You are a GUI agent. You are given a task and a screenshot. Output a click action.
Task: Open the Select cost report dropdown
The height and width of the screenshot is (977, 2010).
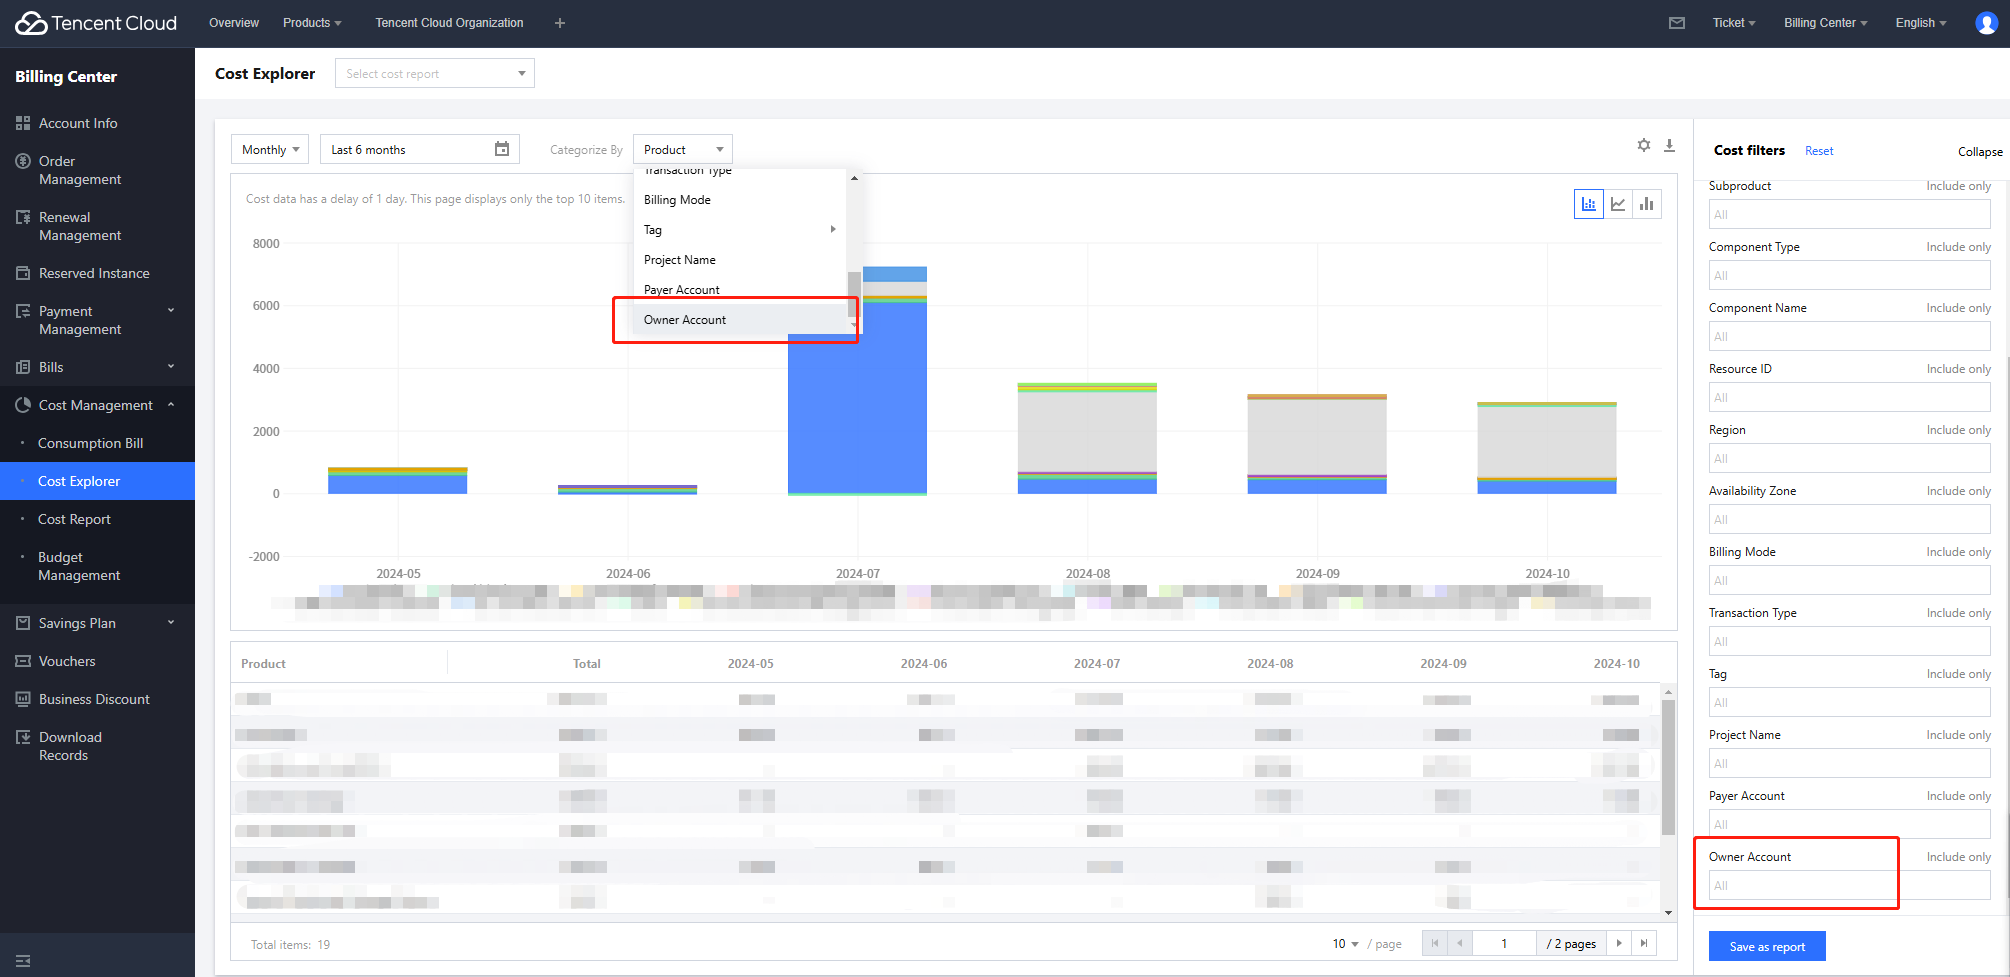pyautogui.click(x=434, y=73)
